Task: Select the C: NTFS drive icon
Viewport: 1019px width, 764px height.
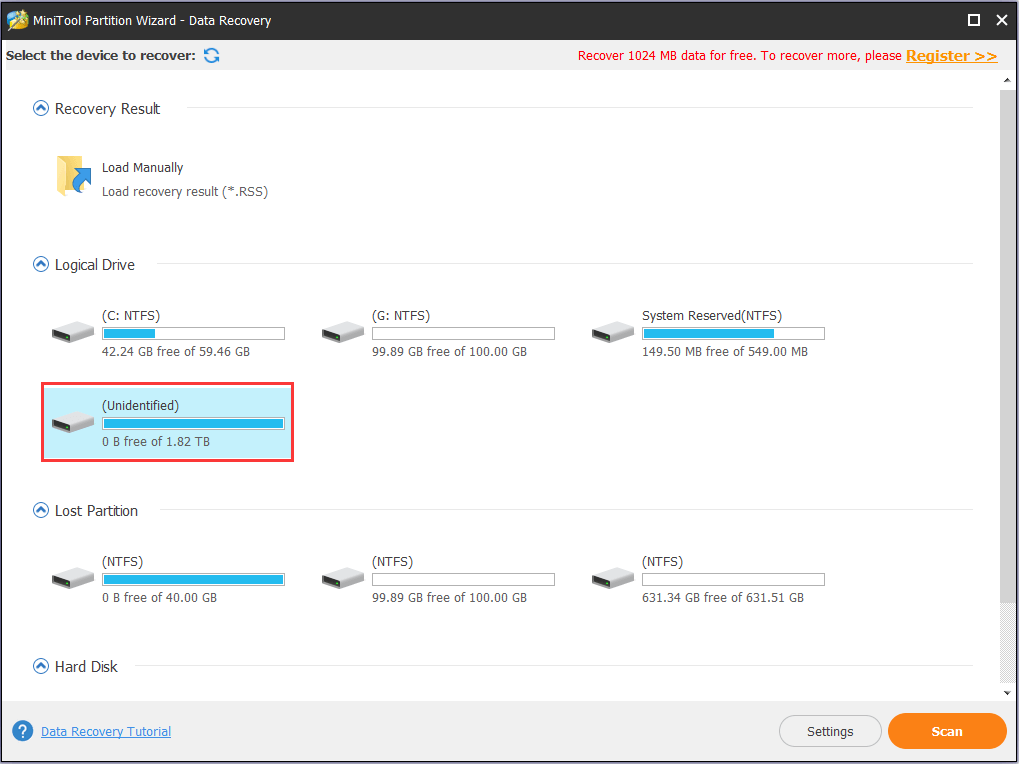Action: 73,332
